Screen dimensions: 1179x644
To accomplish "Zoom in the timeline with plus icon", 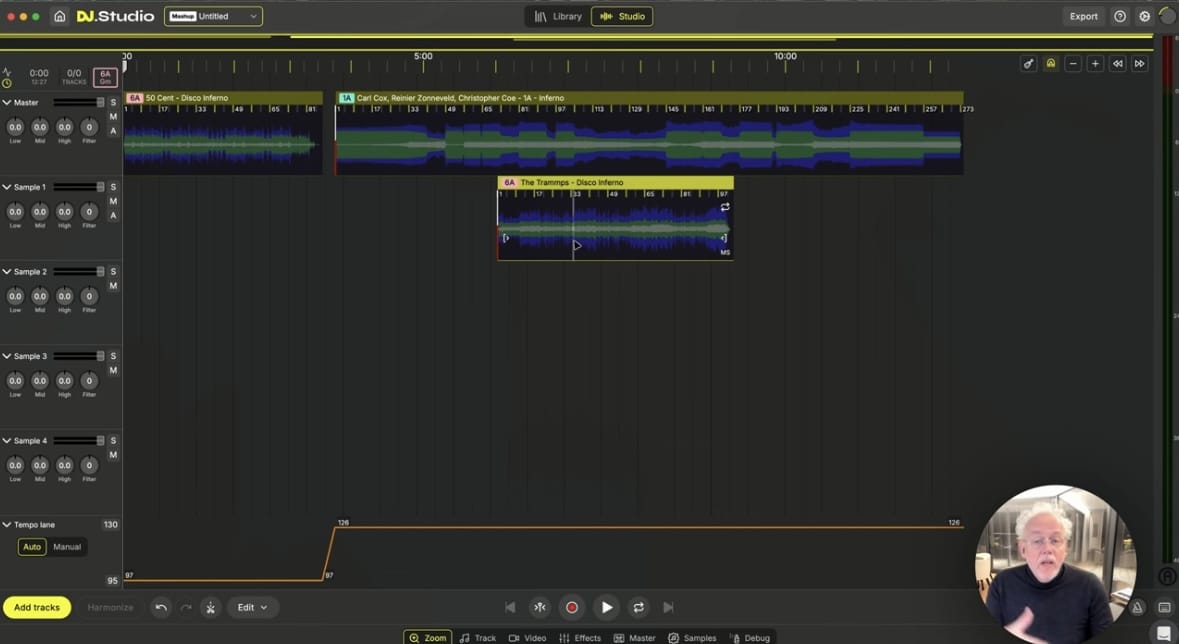I will click(x=1095, y=64).
